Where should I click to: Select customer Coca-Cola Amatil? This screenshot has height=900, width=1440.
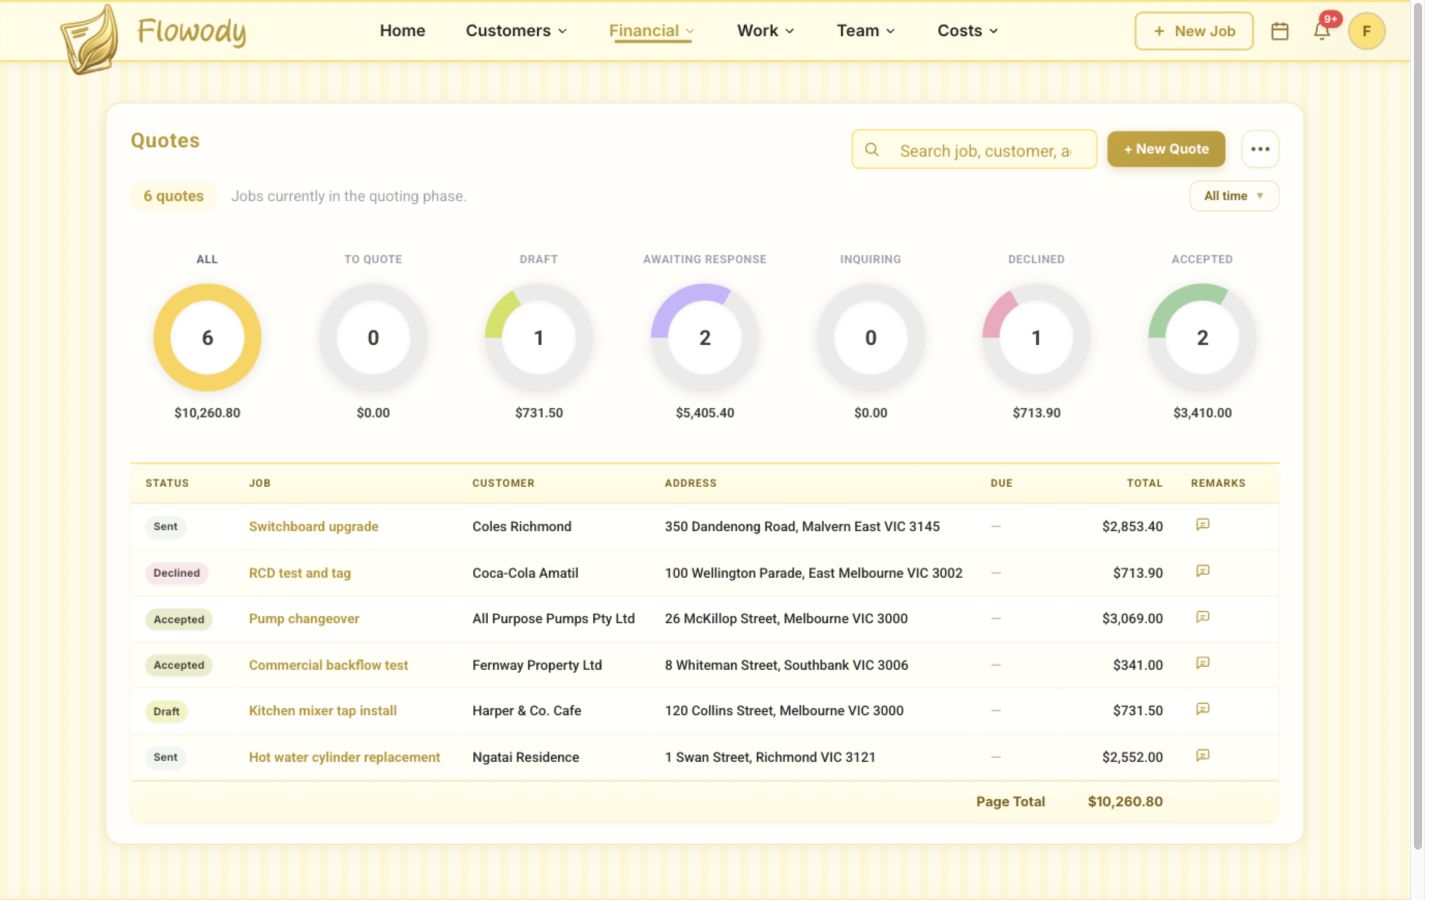click(525, 573)
